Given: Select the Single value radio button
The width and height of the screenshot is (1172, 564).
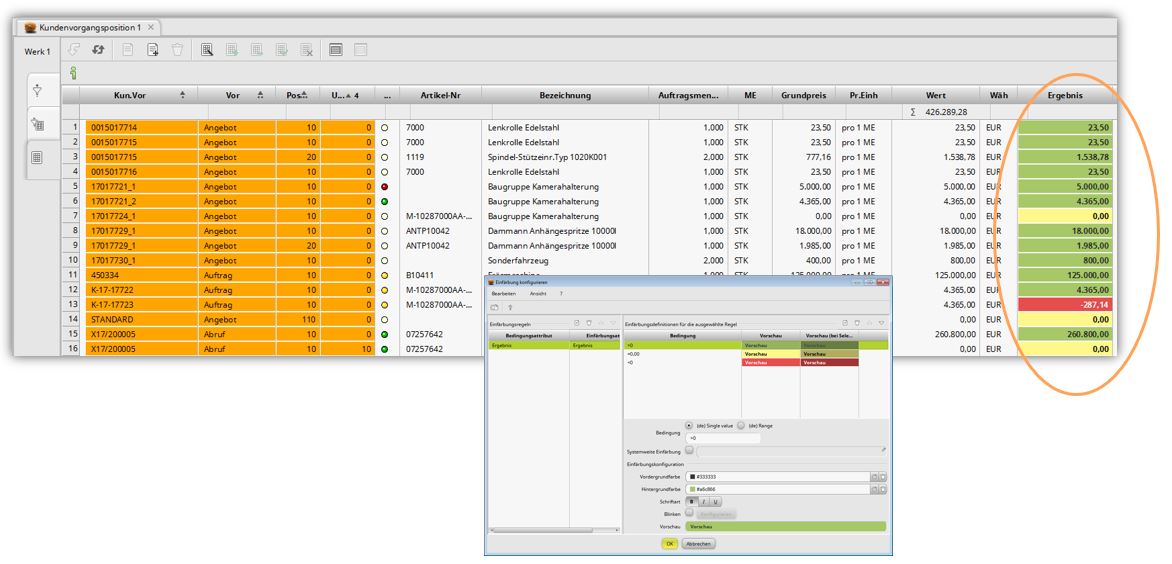Looking at the screenshot, I should (689, 425).
